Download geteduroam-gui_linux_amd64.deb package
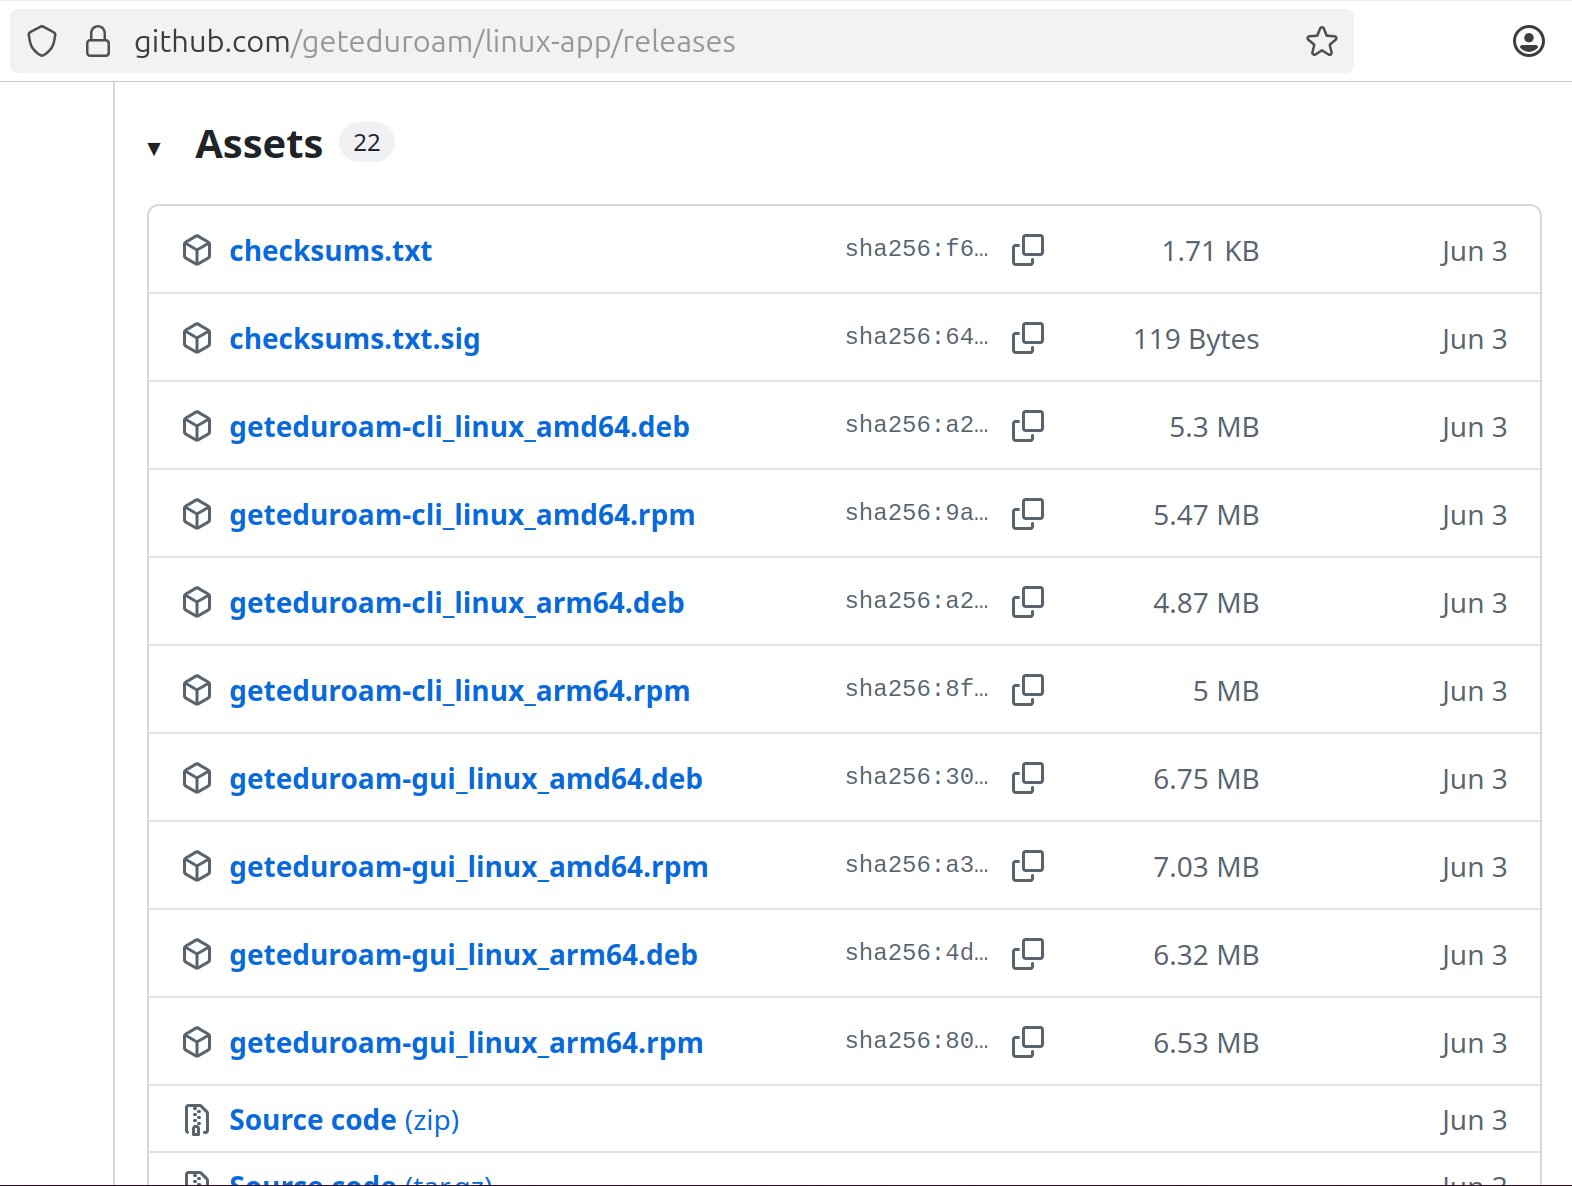The width and height of the screenshot is (1572, 1186). (x=465, y=779)
